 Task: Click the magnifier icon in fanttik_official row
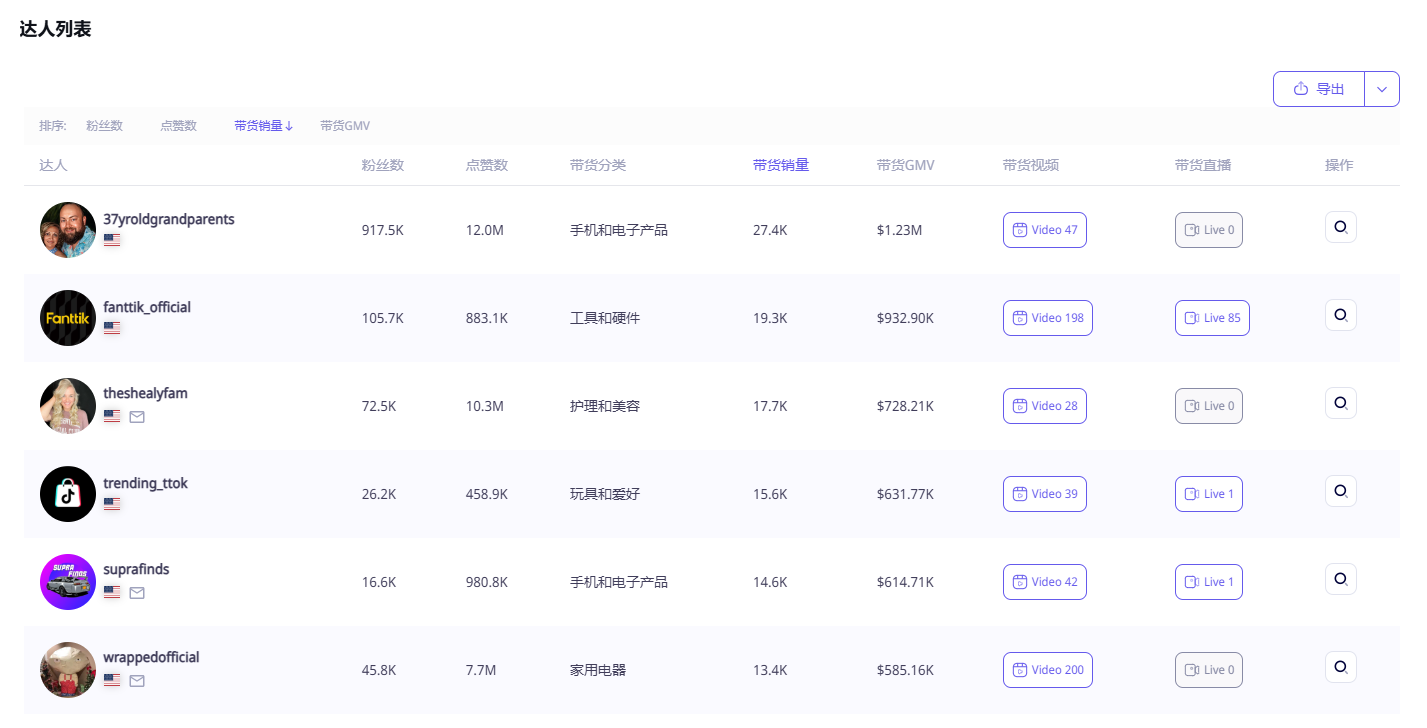tap(1340, 316)
